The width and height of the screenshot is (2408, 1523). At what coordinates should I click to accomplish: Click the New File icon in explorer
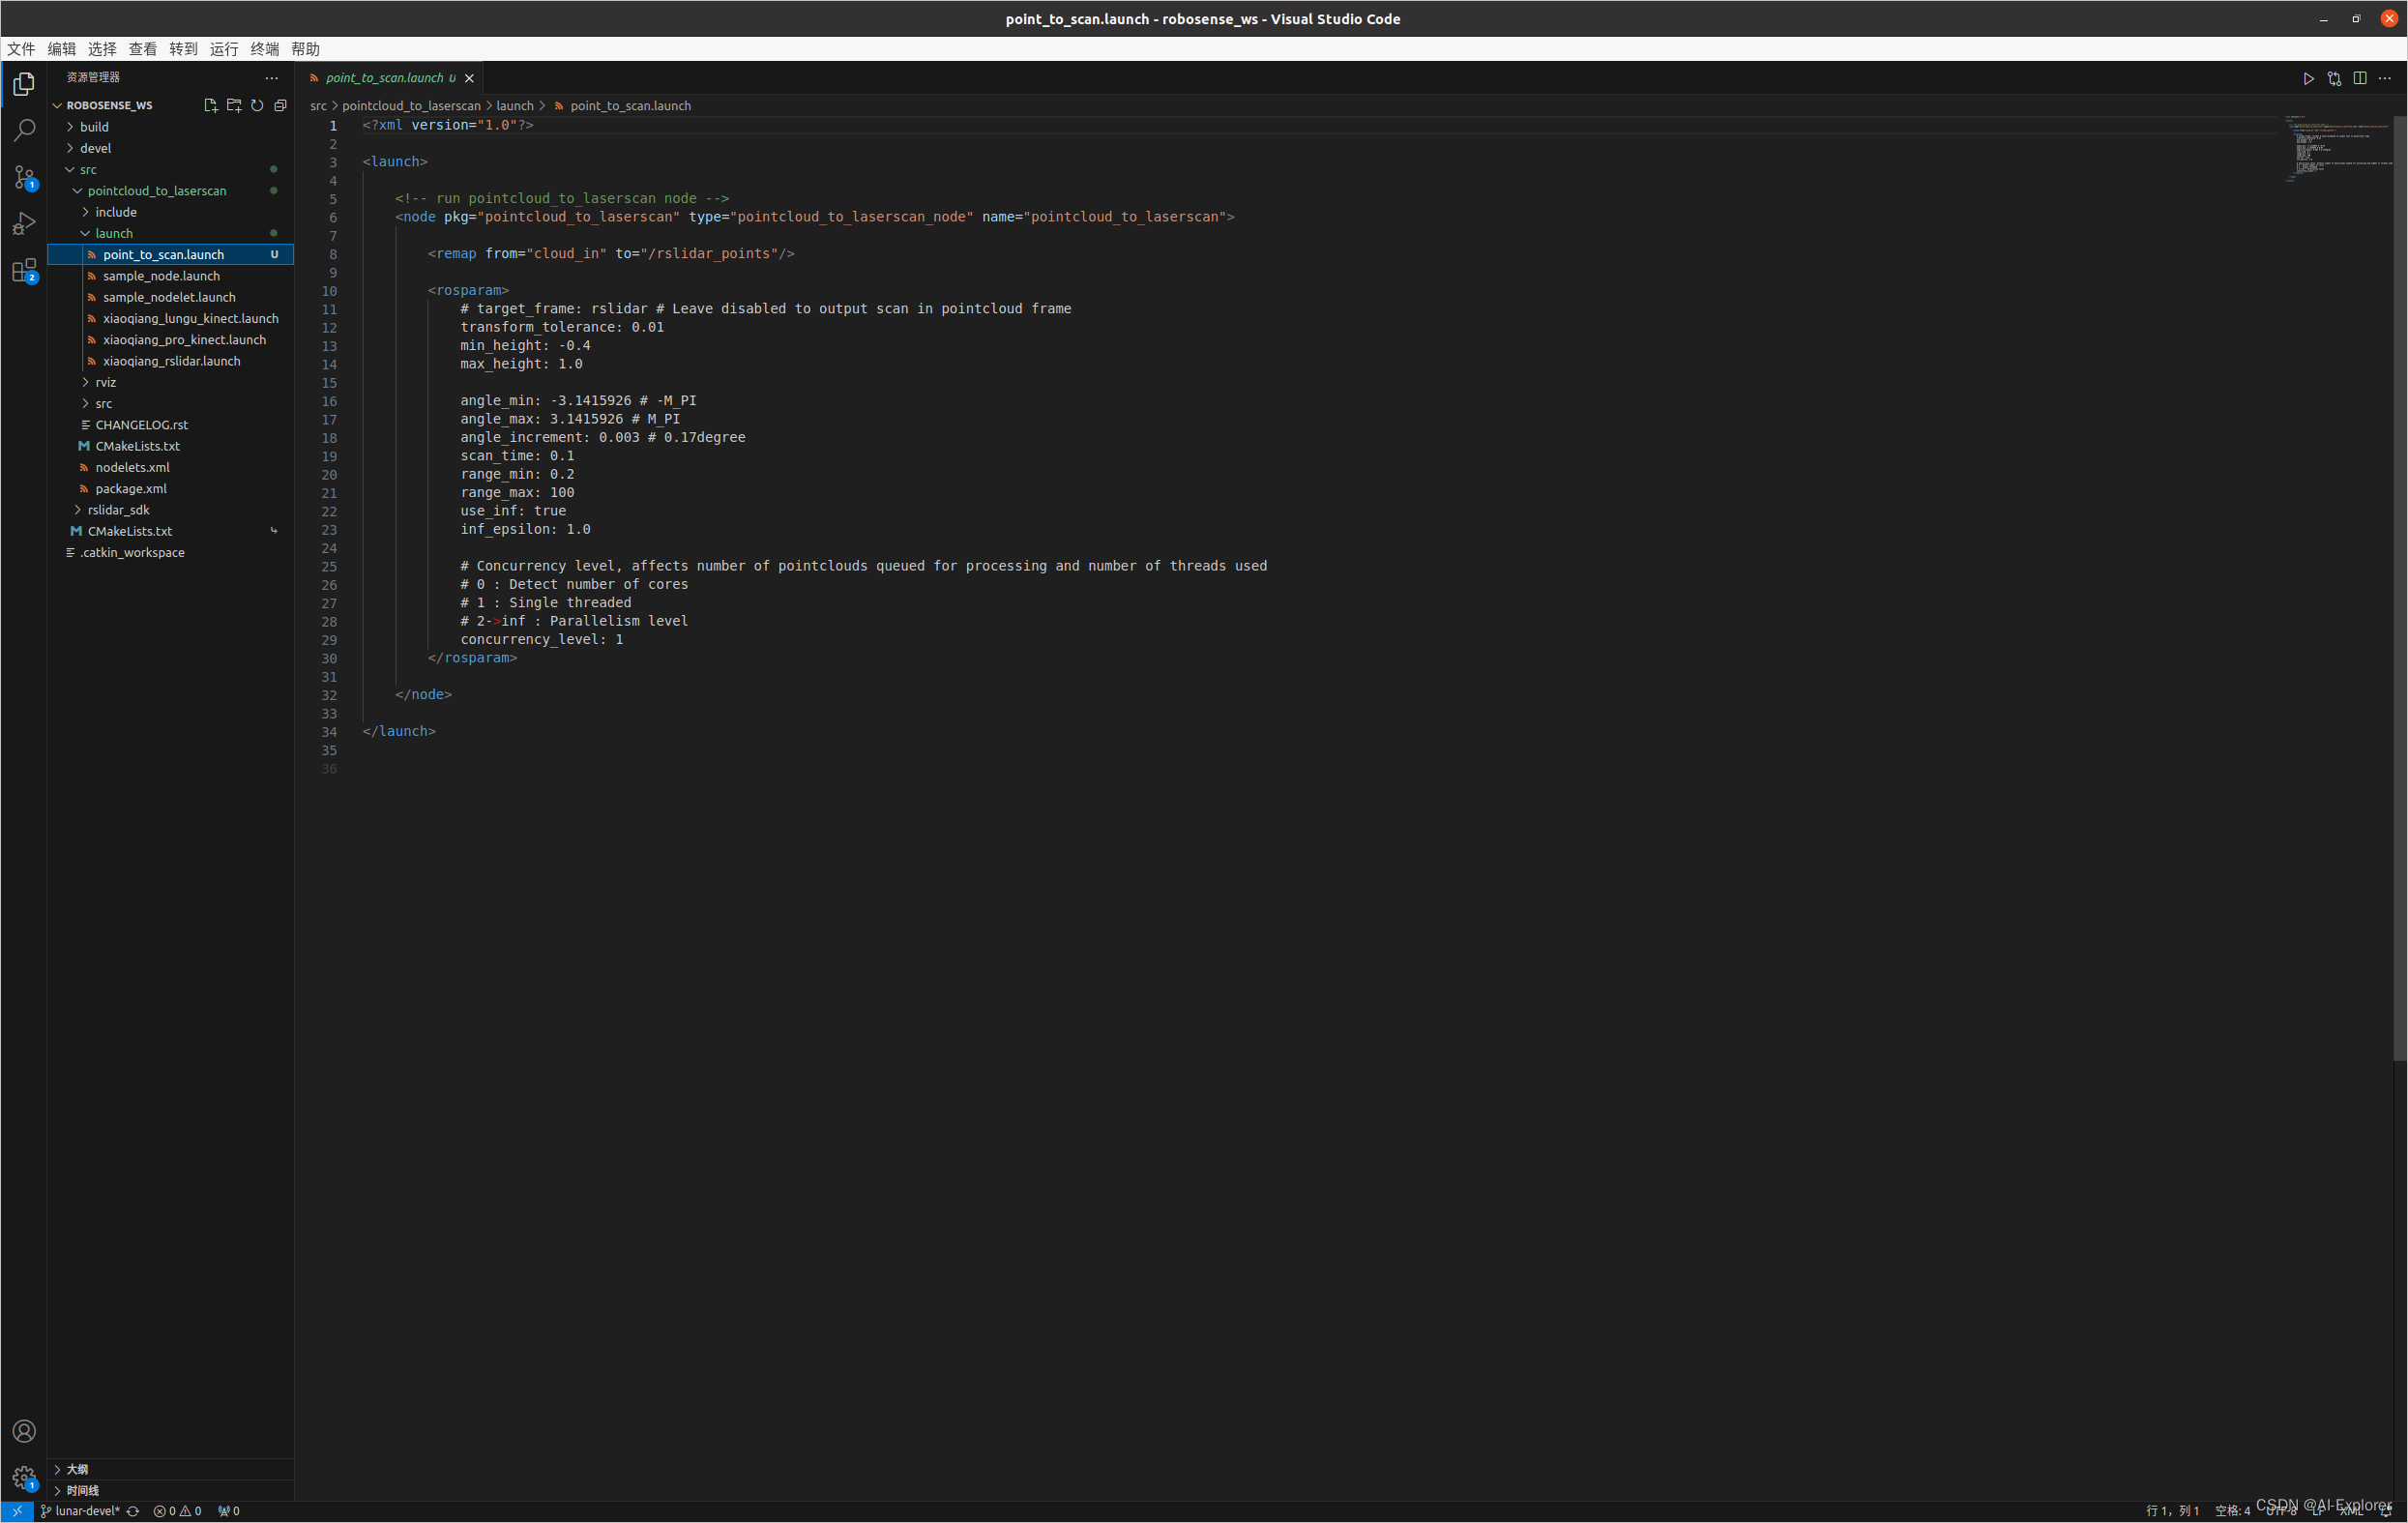pyautogui.click(x=210, y=105)
